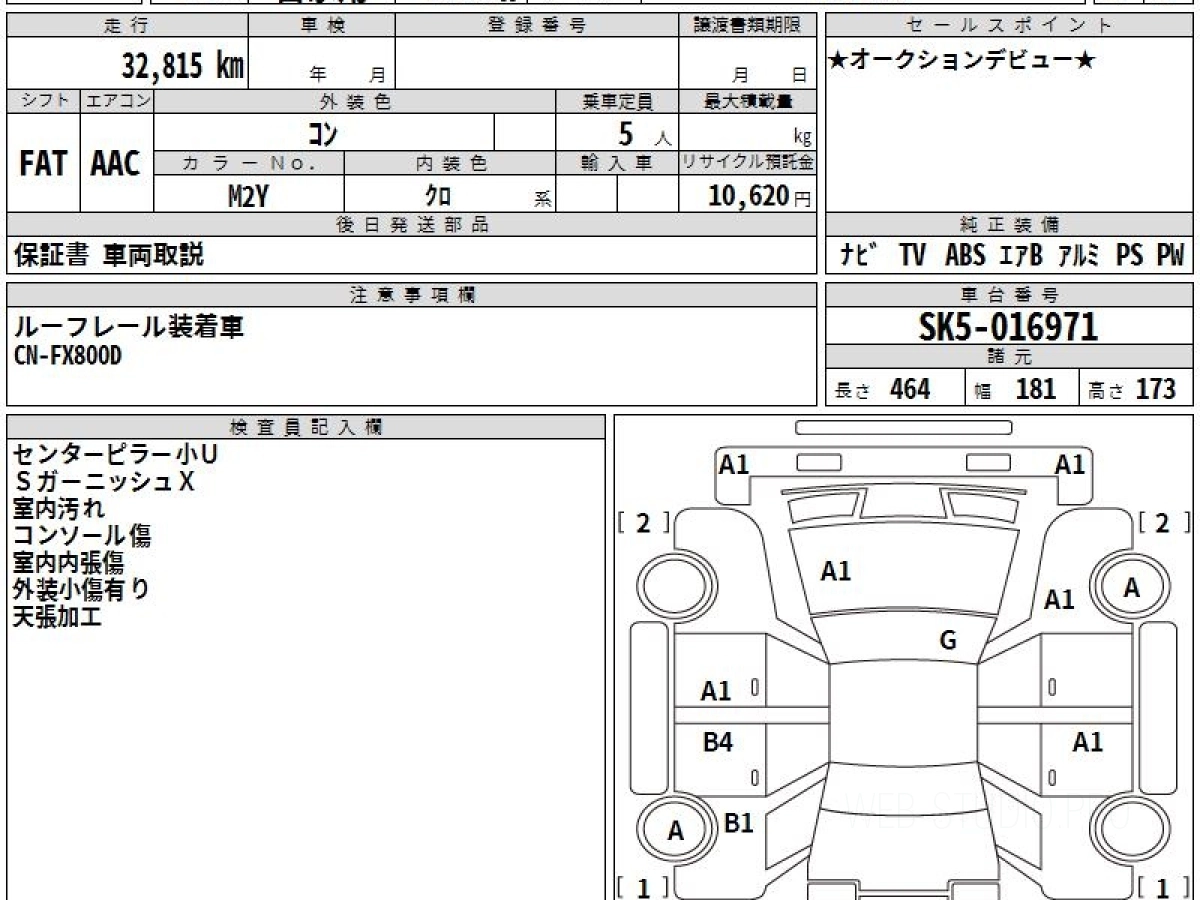1200x900 pixels.
Task: Click the width value 181
Action: coord(1035,389)
